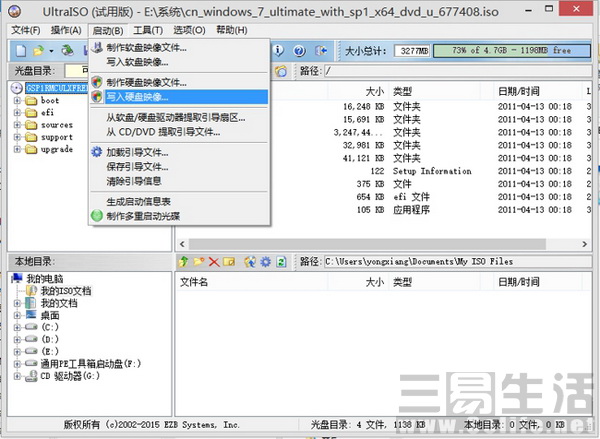This screenshot has height=439, width=600.
Task: Expand the (C:) drive node
Action: 17,327
